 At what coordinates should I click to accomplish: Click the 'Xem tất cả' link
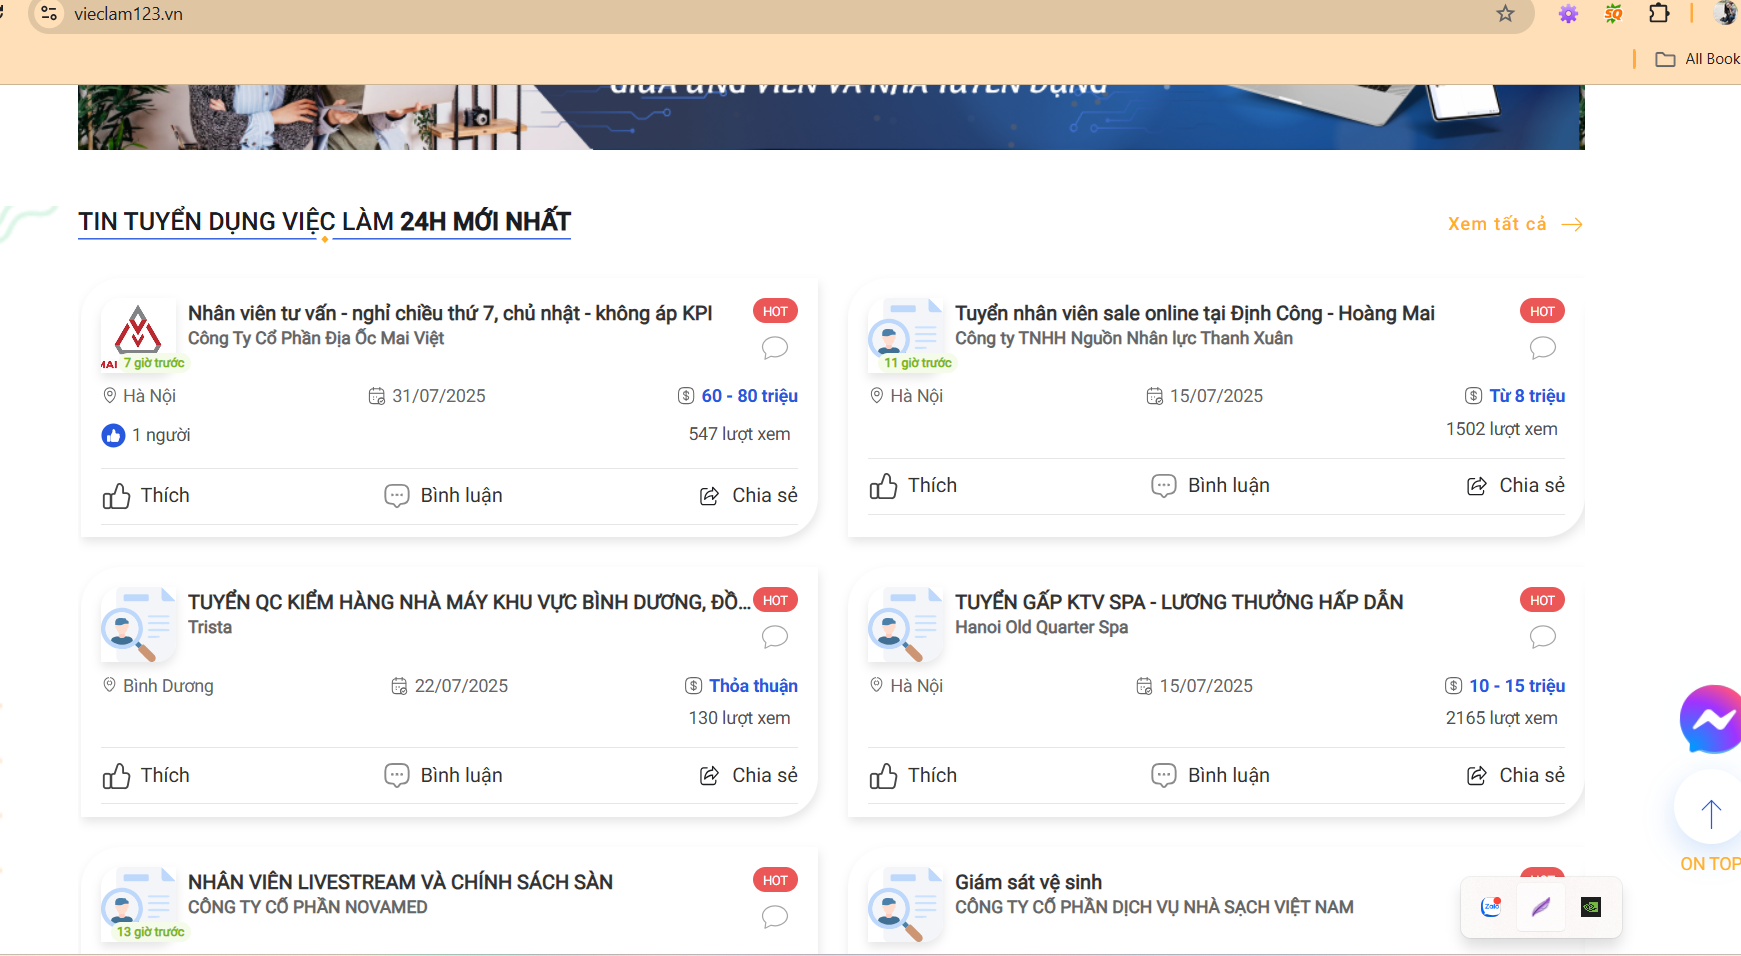click(1495, 224)
